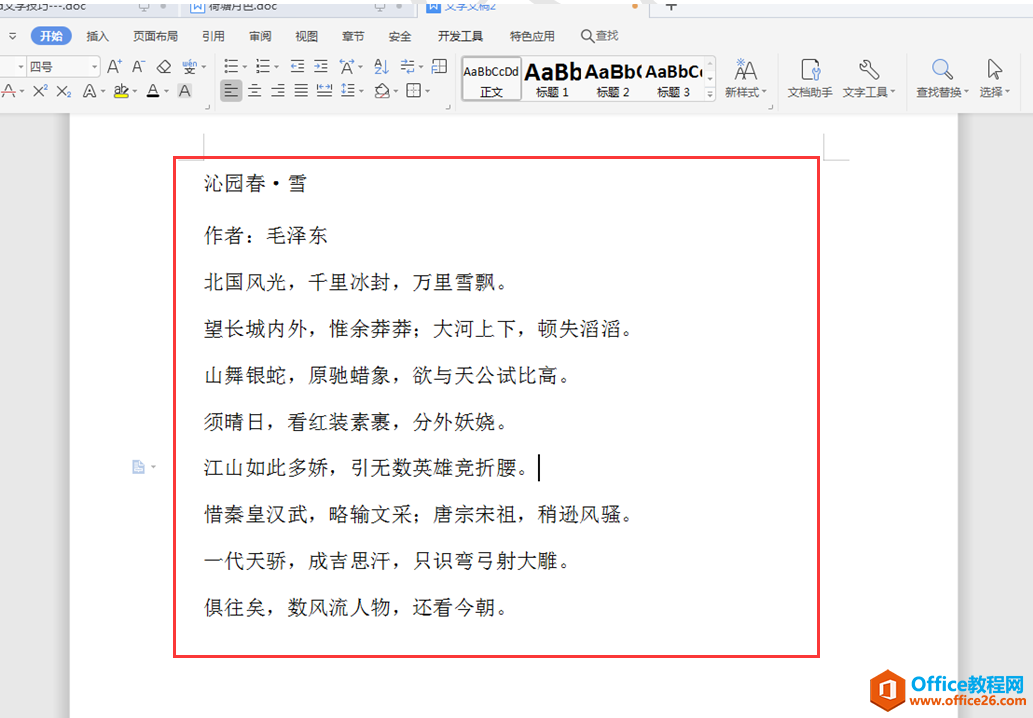This screenshot has height=718, width=1033.
Task: Expand the bulleted list options arrow
Action: point(244,67)
